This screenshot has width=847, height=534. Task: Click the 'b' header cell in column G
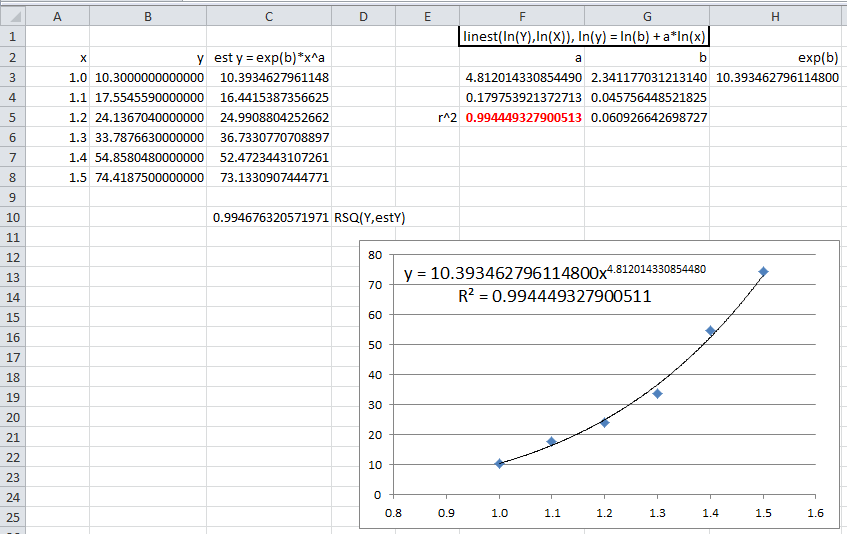tap(647, 57)
